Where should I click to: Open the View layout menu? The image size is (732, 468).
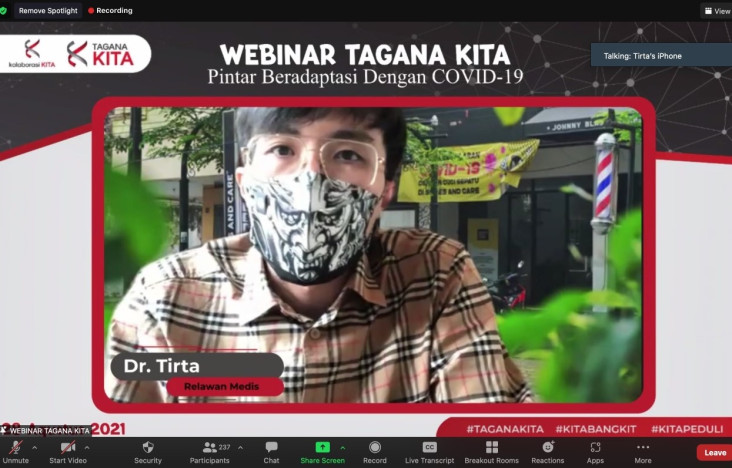pos(718,11)
